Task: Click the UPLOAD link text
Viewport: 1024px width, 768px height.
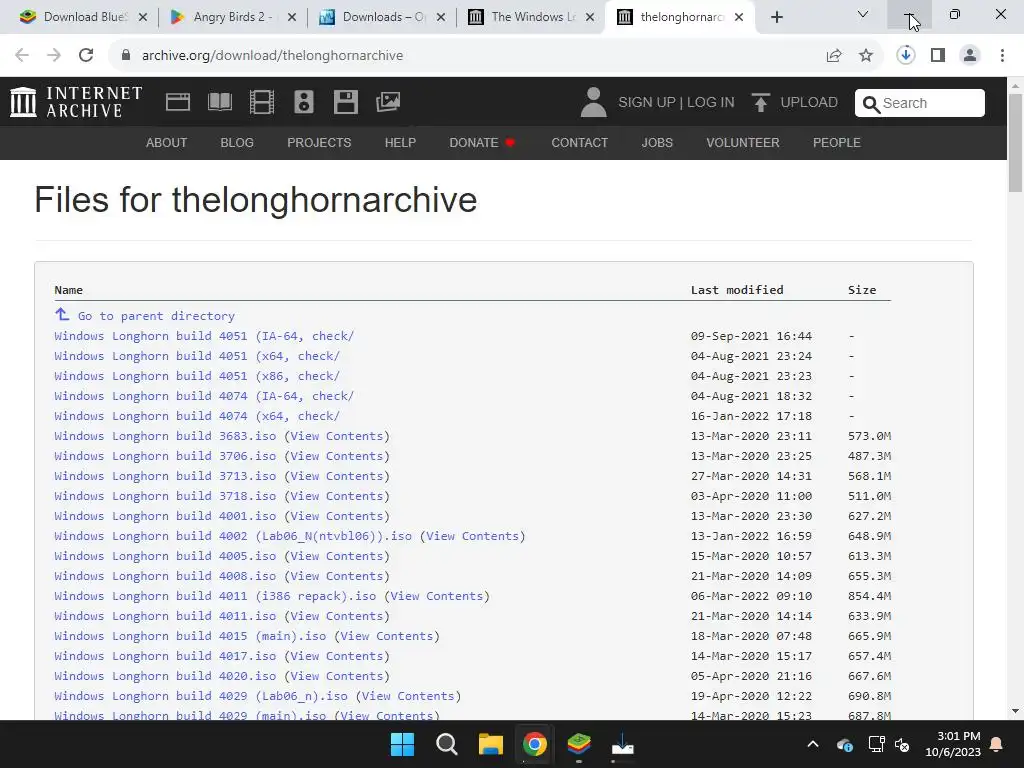Action: [809, 103]
